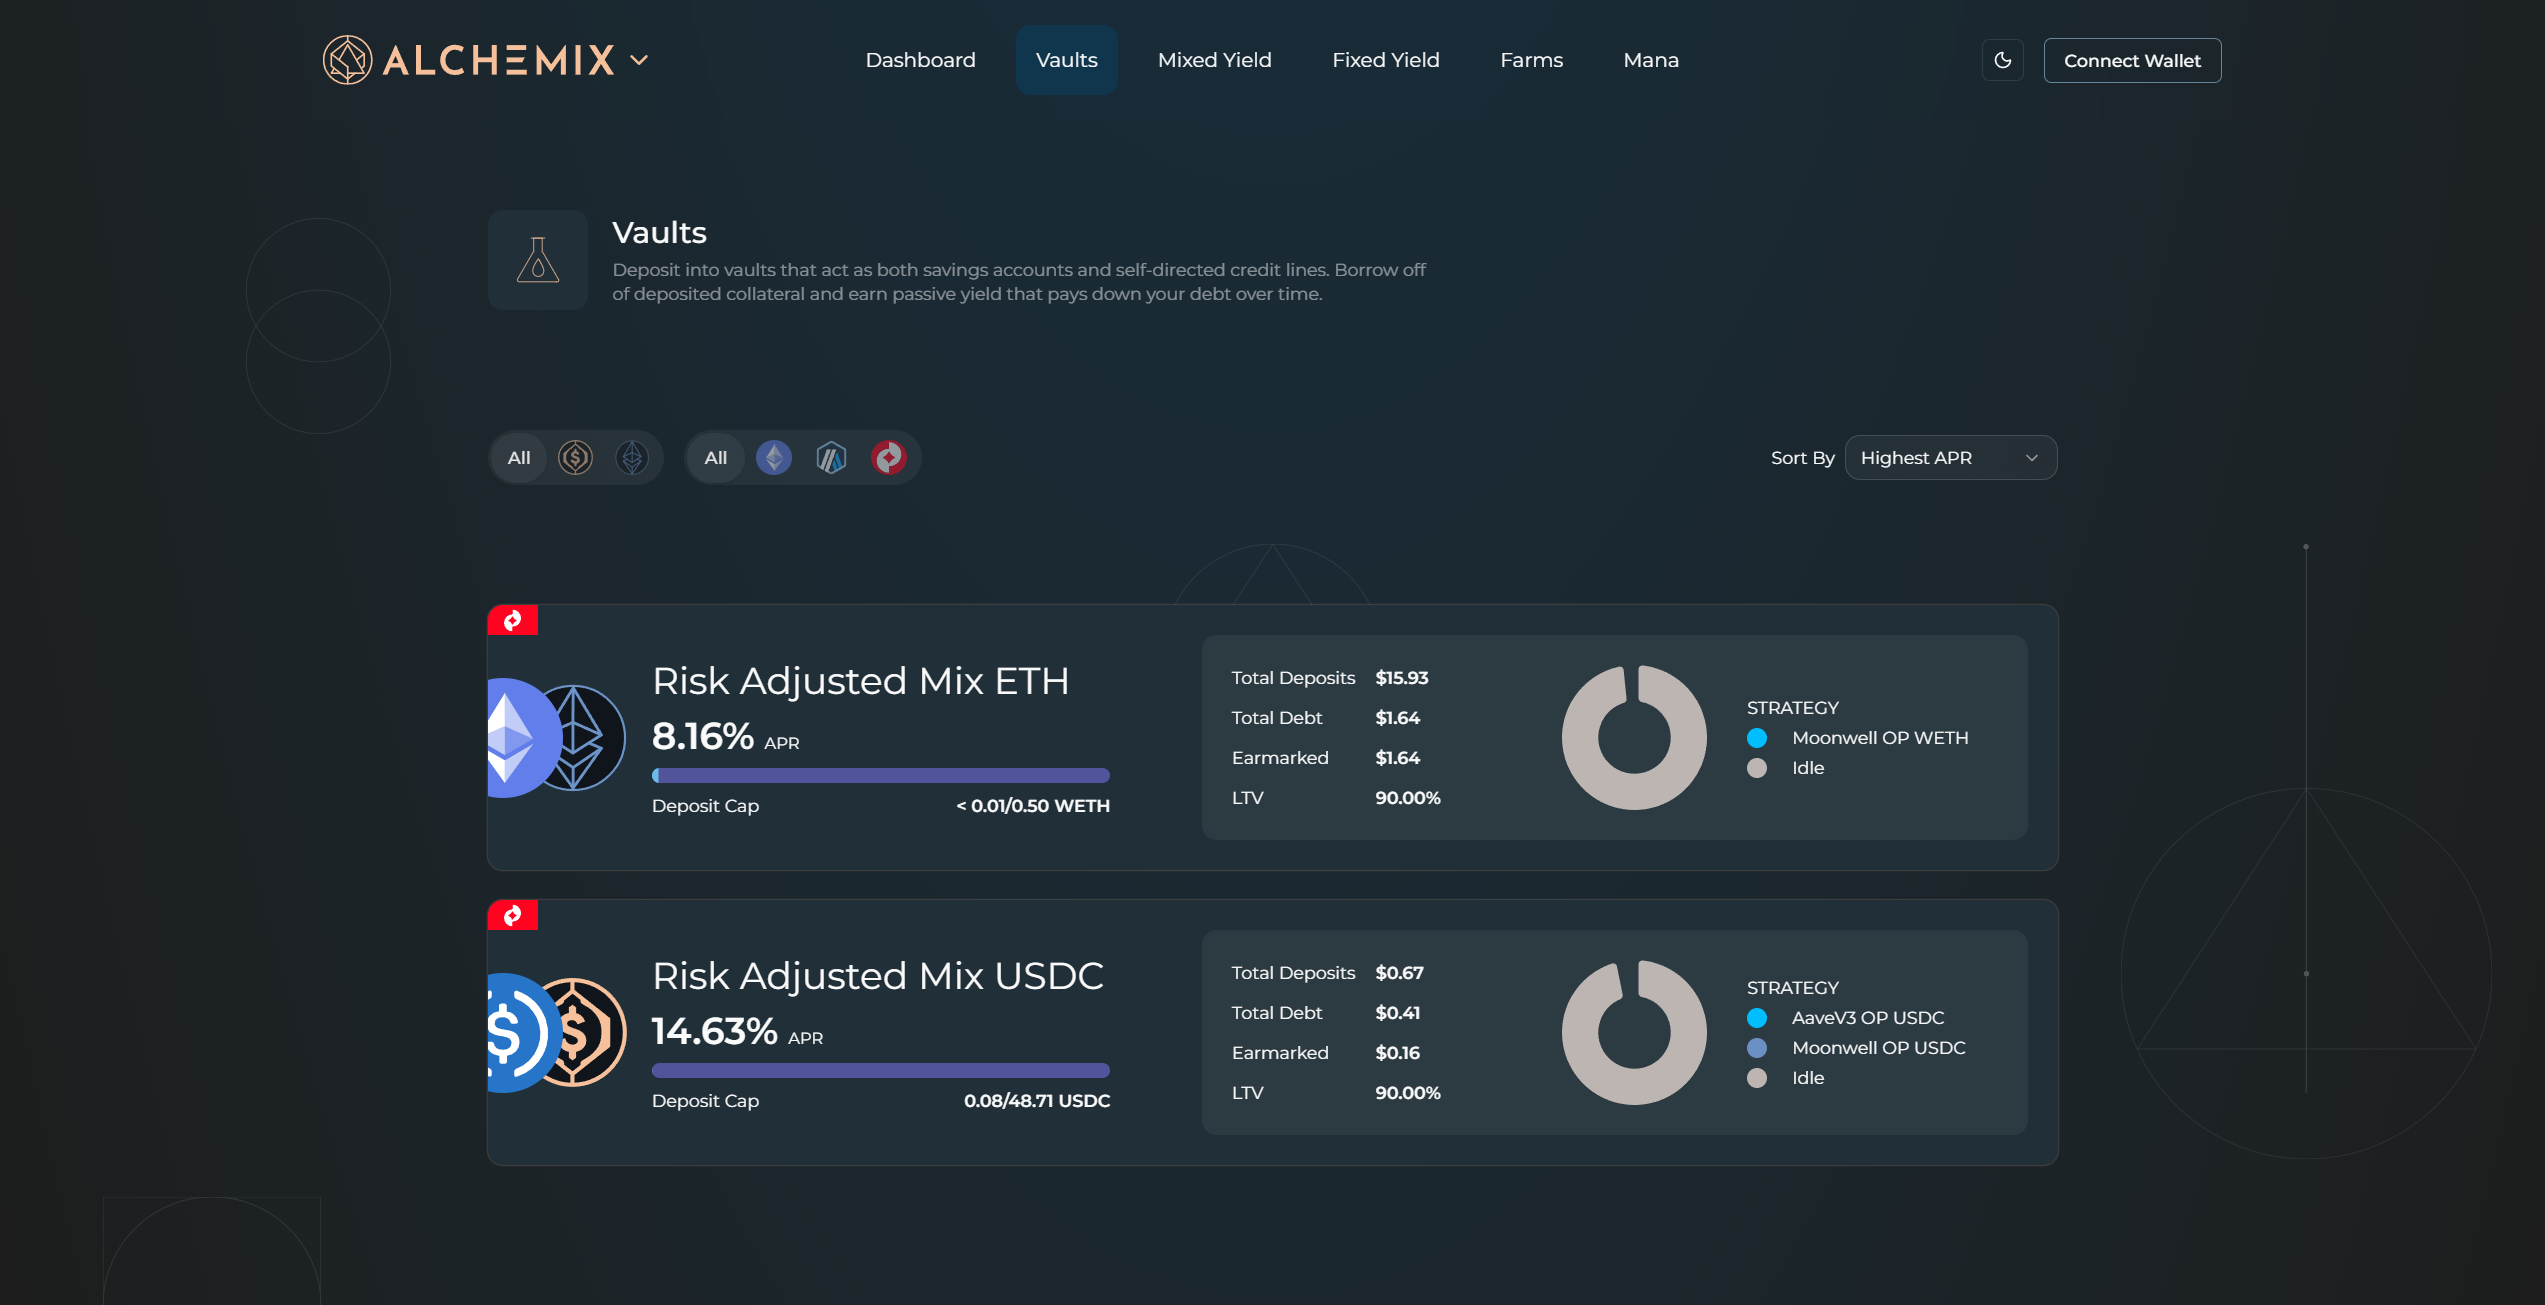Image resolution: width=2545 pixels, height=1305 pixels.
Task: Go to the Dashboard tab
Action: point(920,59)
